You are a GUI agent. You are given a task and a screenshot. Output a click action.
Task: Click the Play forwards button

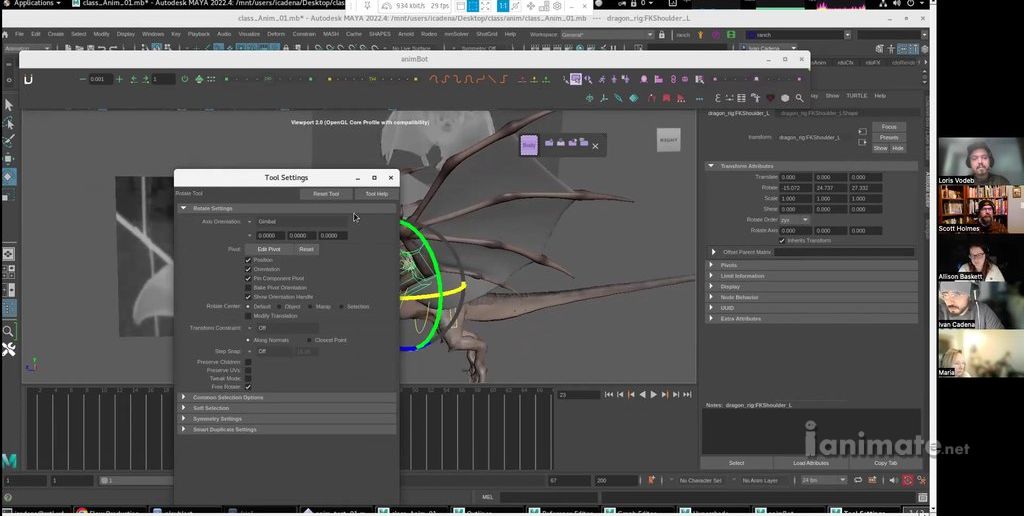point(654,395)
